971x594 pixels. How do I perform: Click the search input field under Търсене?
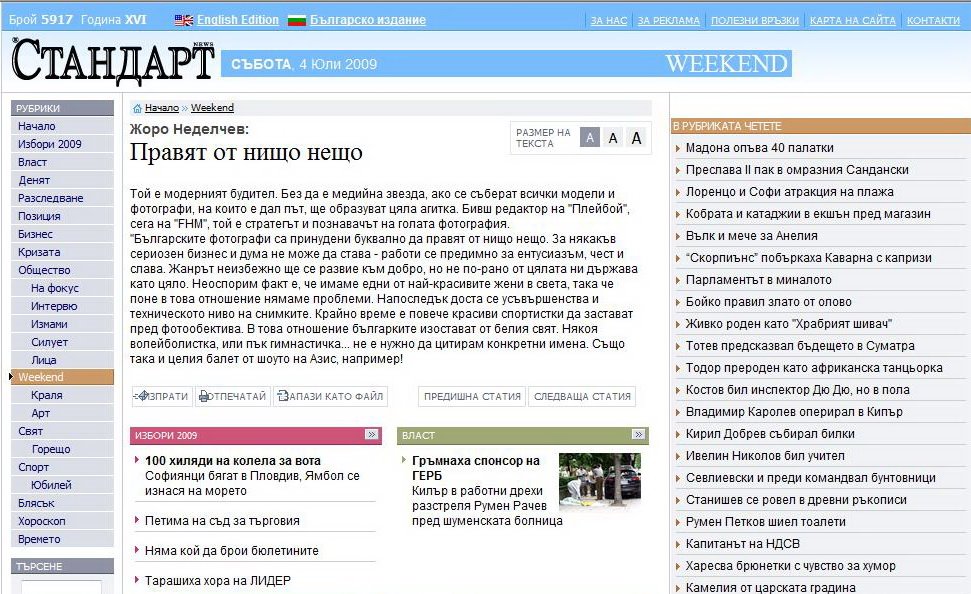[x=61, y=587]
